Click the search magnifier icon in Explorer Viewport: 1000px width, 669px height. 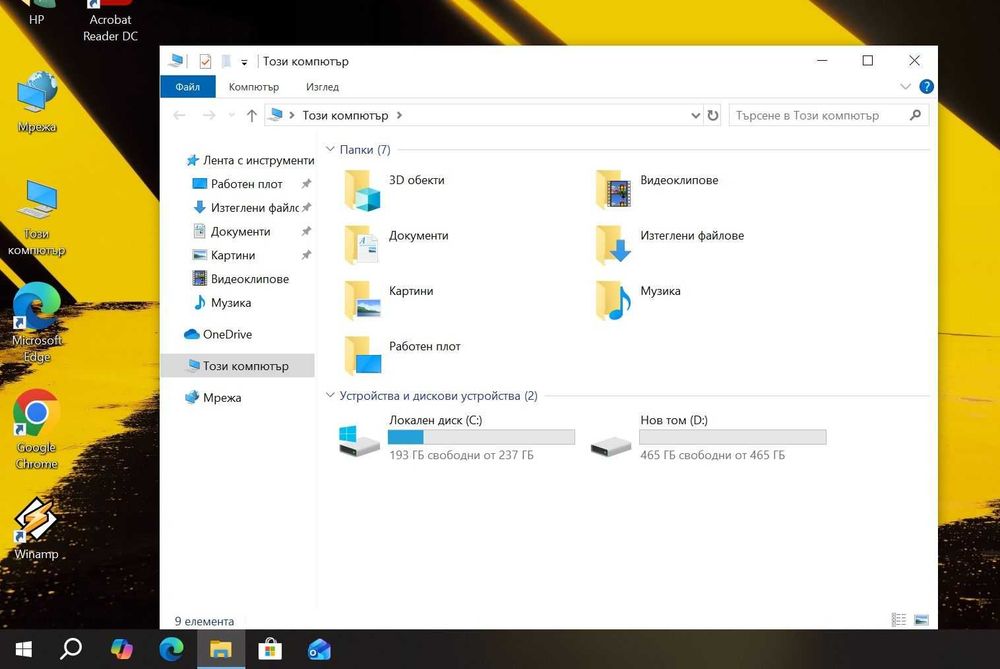click(915, 115)
